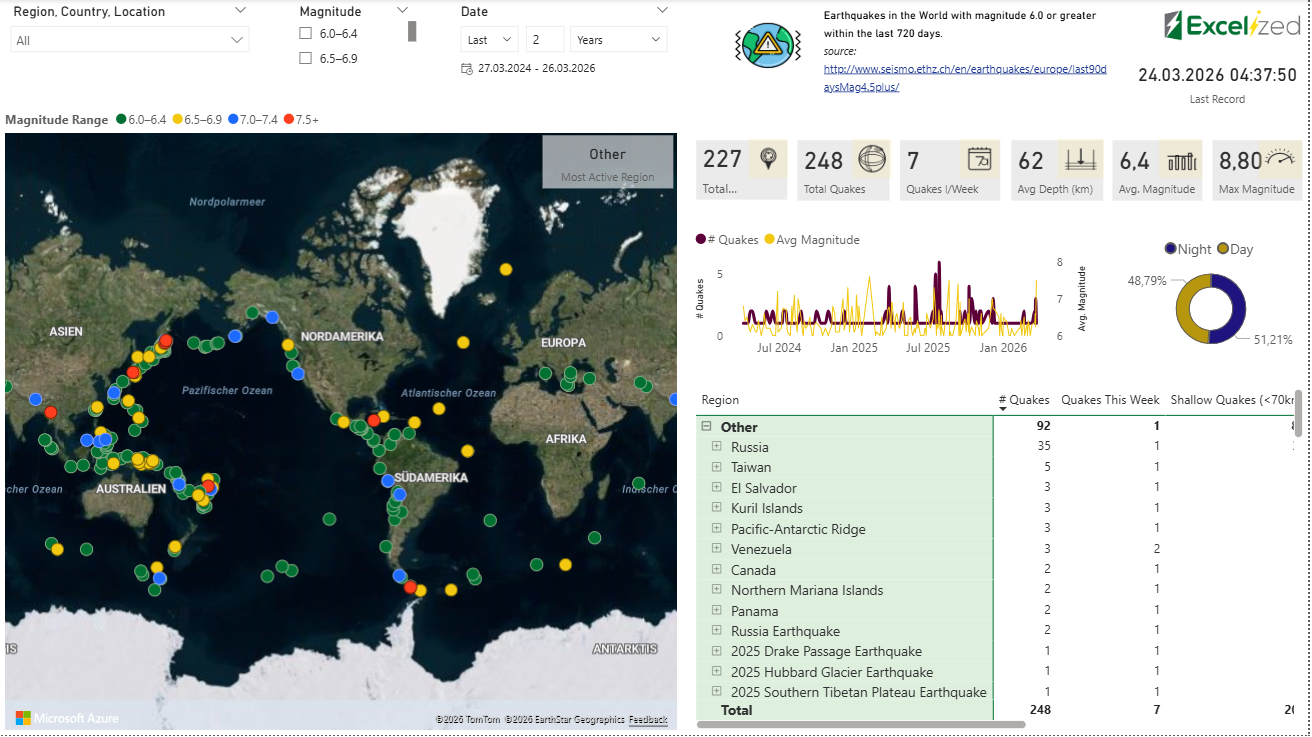Click the calendar icon beside the date range
1312x737 pixels.
(x=467, y=68)
